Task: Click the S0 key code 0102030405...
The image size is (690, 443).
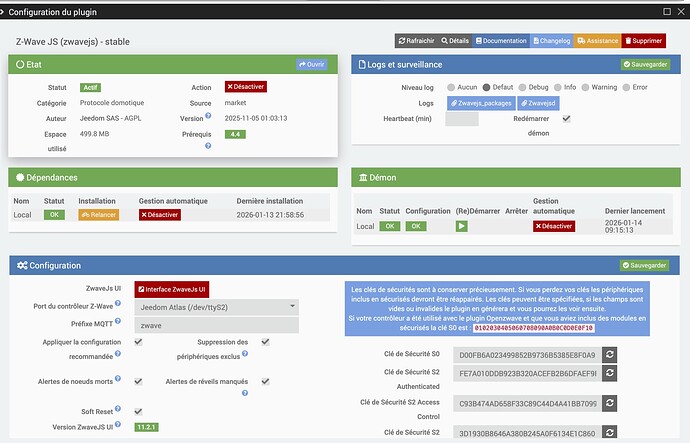Action: (x=534, y=328)
